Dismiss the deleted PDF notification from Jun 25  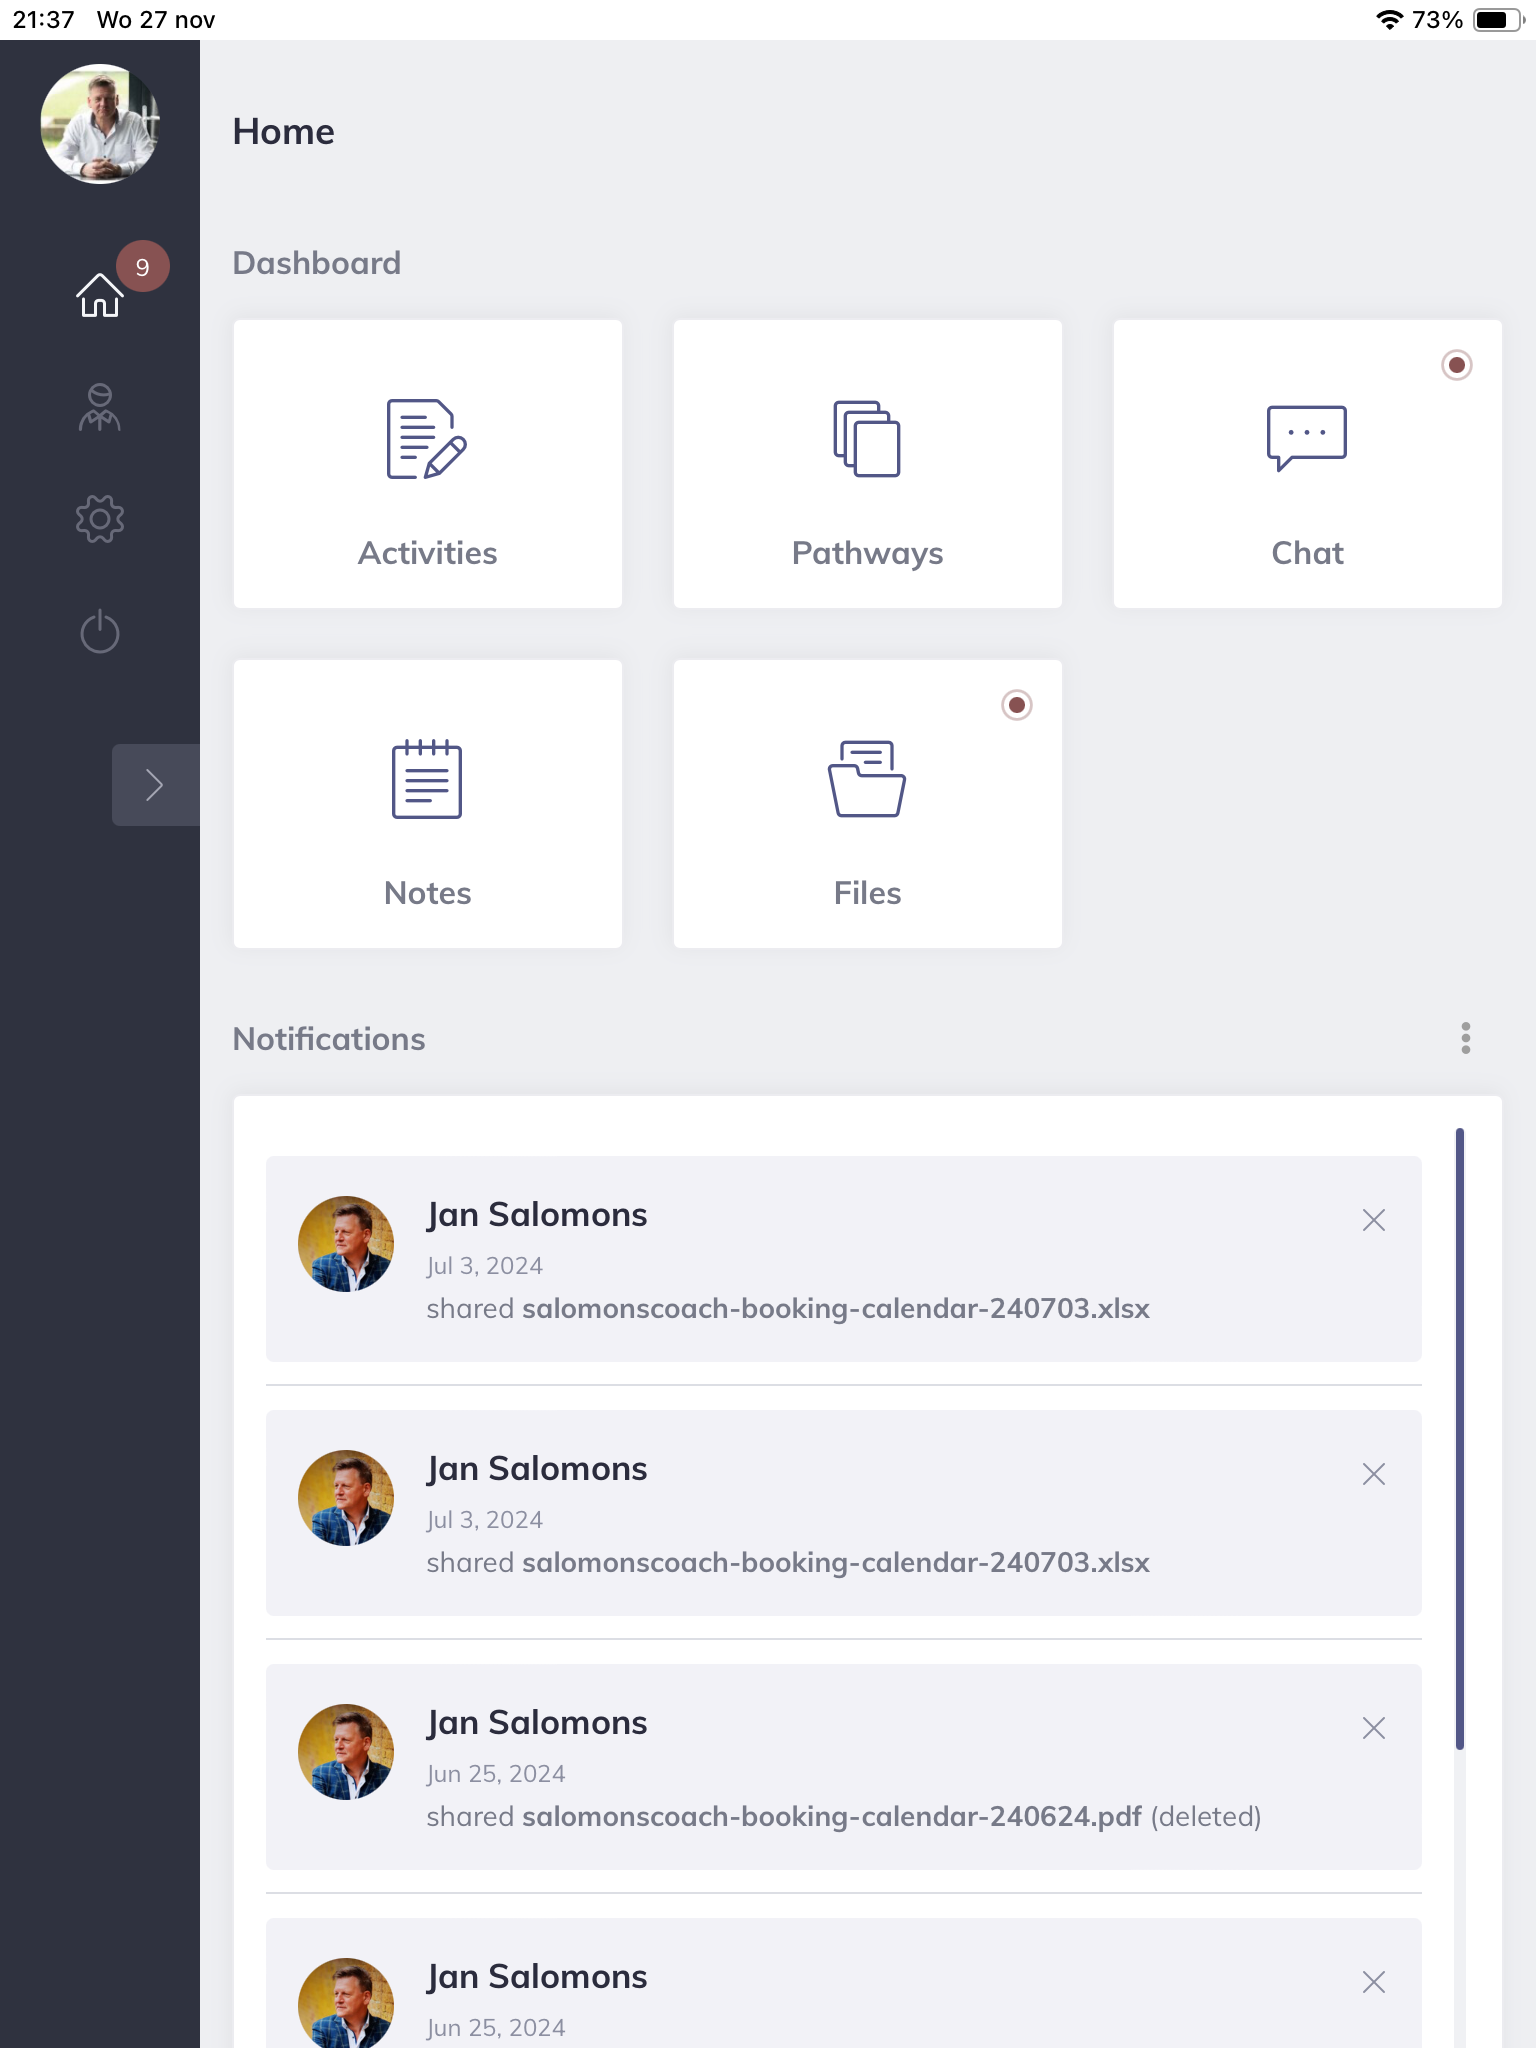pos(1373,1728)
